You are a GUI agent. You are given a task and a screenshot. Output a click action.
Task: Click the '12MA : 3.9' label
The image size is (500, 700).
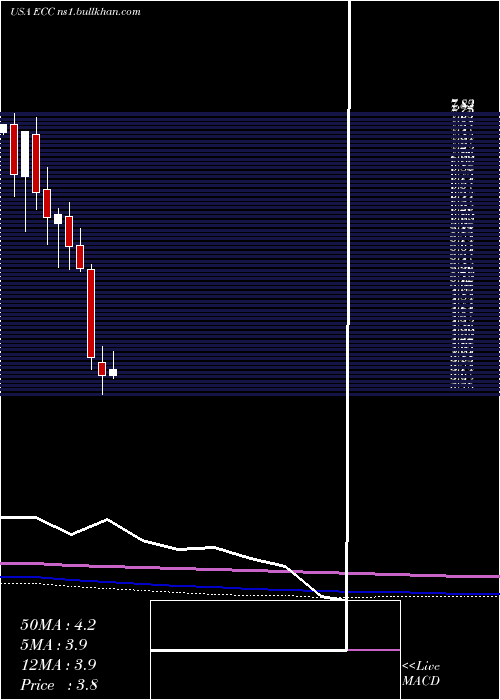click(x=58, y=664)
